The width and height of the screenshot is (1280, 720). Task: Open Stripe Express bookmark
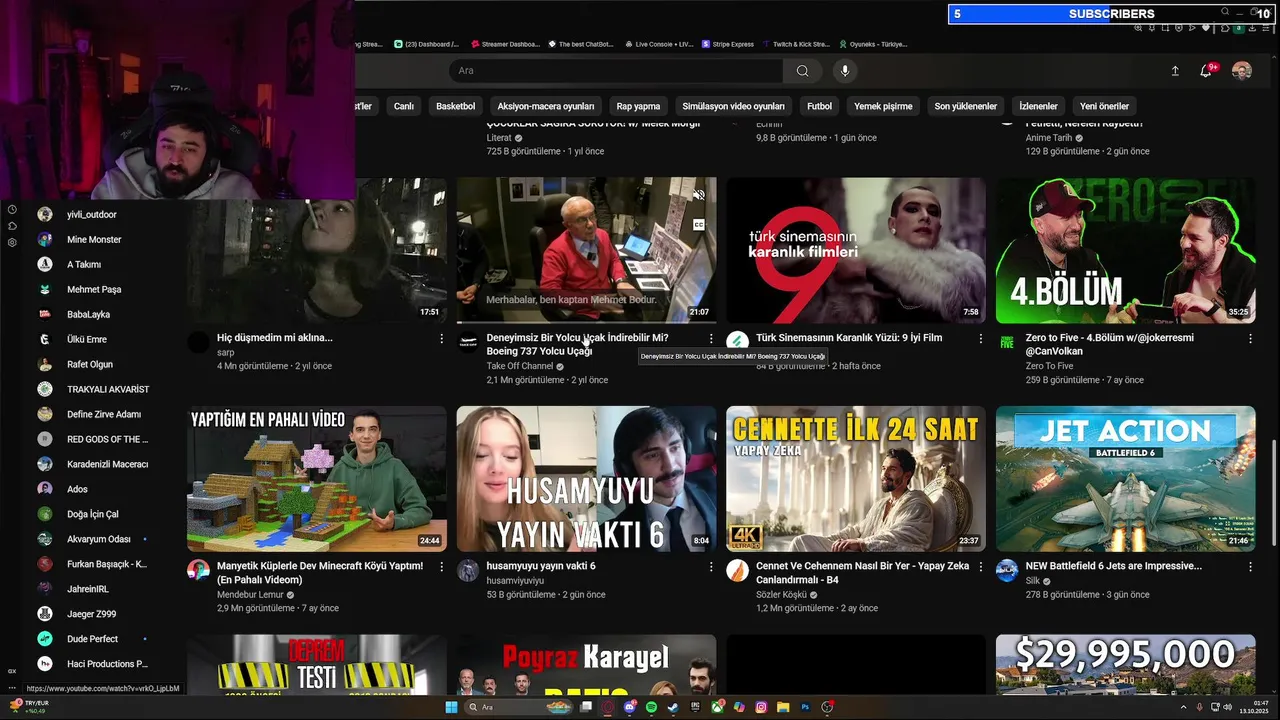[x=728, y=44]
